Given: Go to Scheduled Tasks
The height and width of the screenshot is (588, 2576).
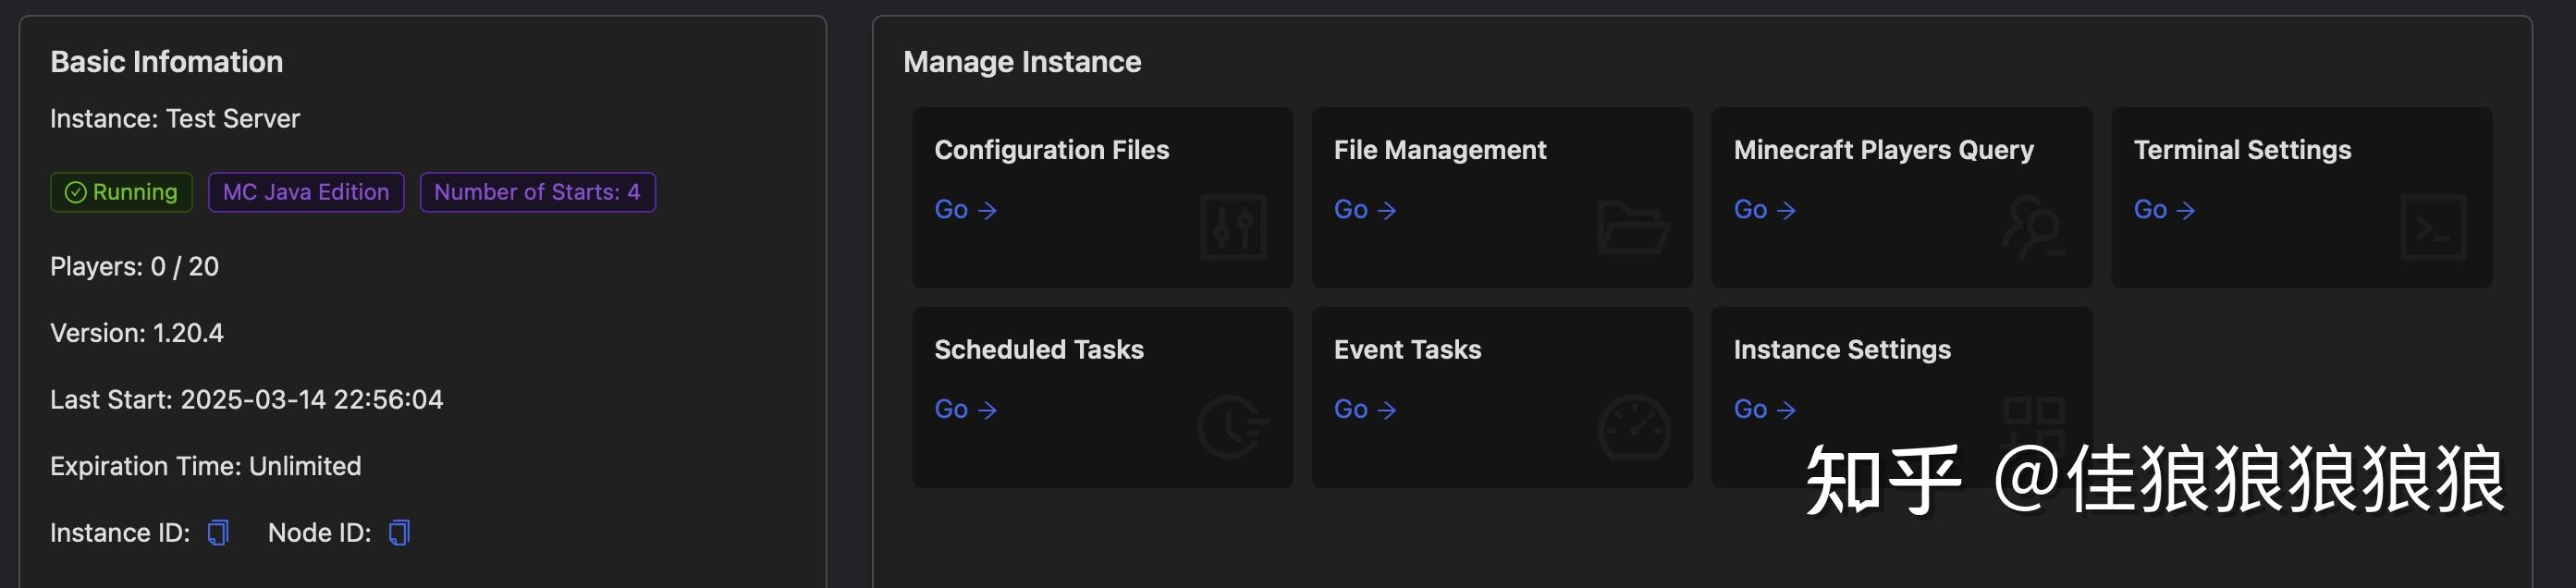Looking at the screenshot, I should [965, 410].
